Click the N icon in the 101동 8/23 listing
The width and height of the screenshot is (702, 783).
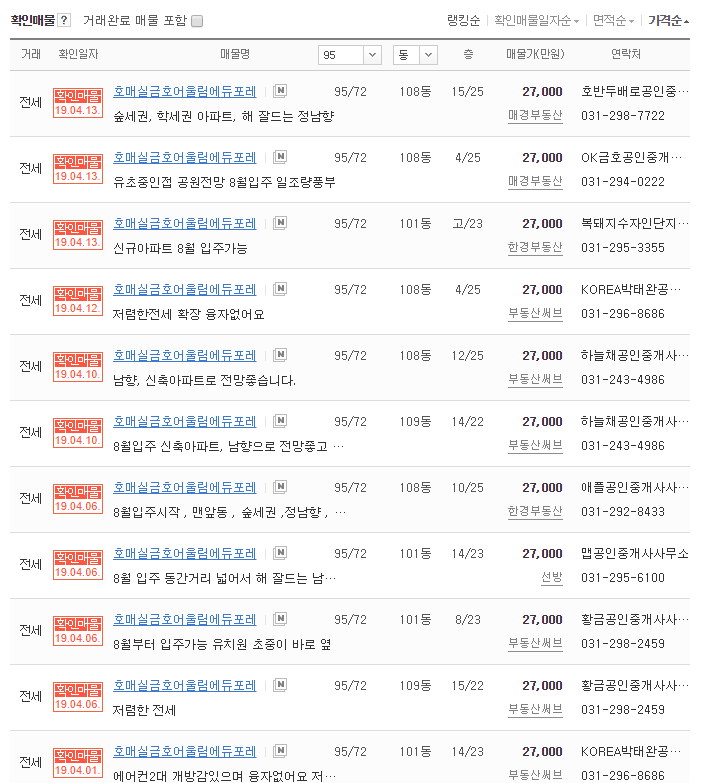[x=280, y=619]
